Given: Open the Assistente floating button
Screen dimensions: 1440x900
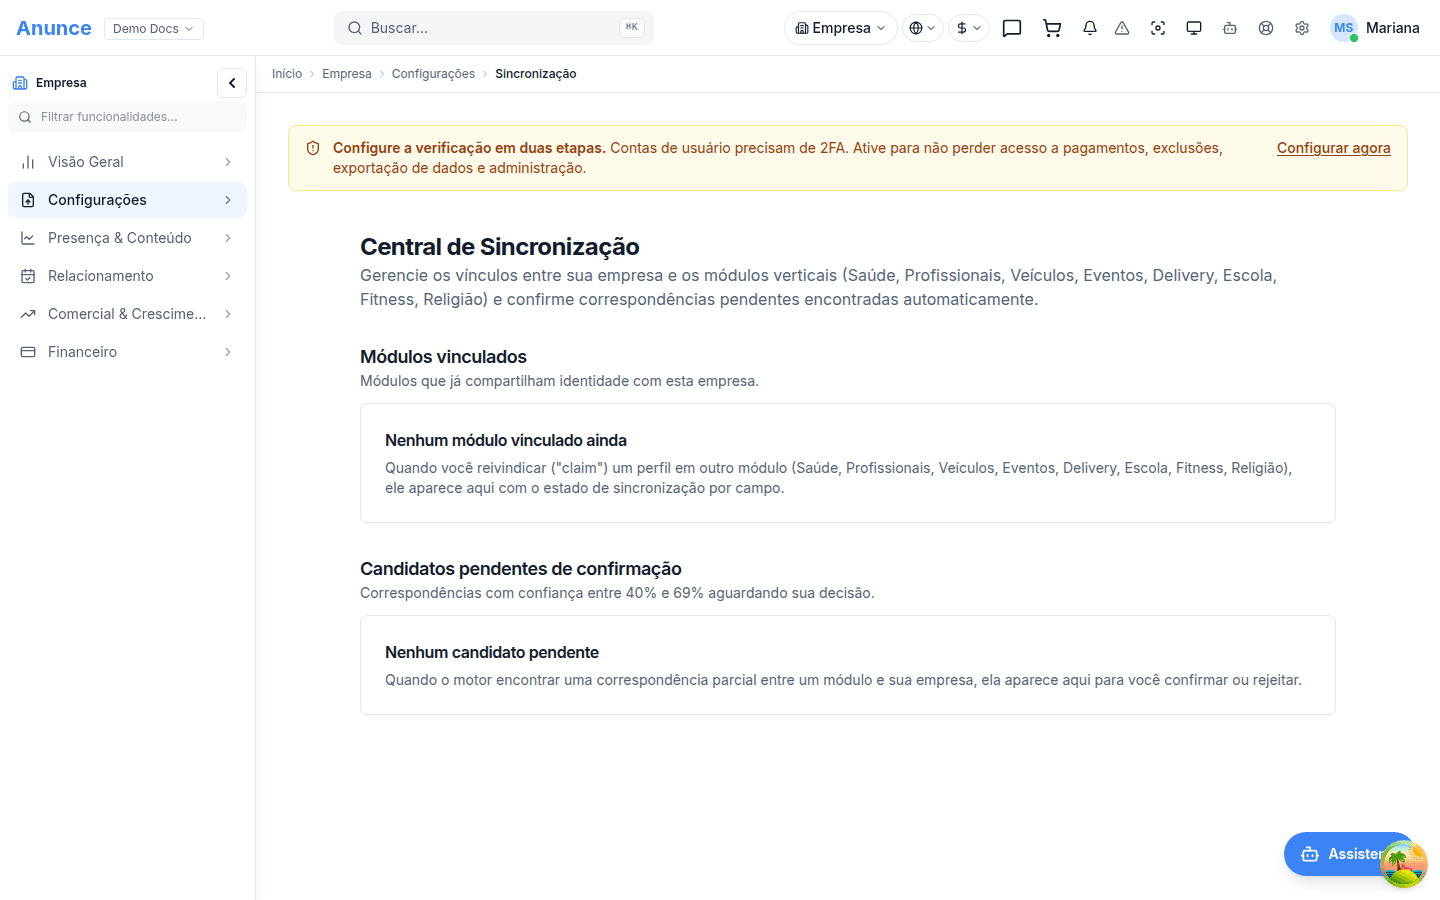Looking at the screenshot, I should (1350, 854).
